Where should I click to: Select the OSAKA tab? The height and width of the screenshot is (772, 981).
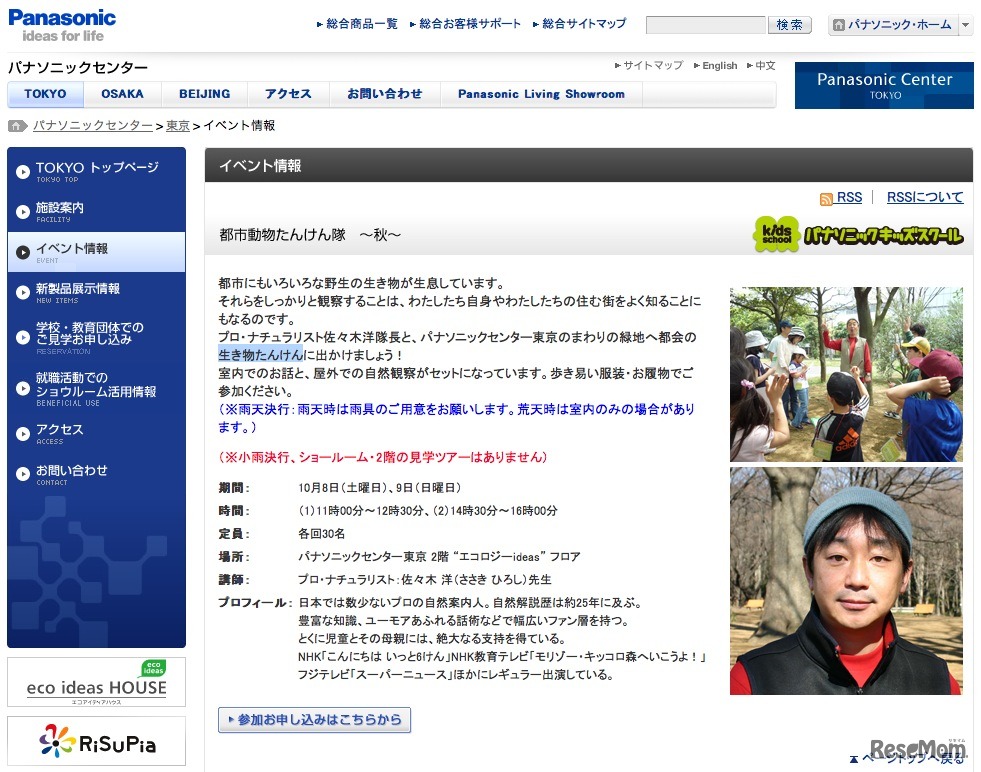(122, 94)
